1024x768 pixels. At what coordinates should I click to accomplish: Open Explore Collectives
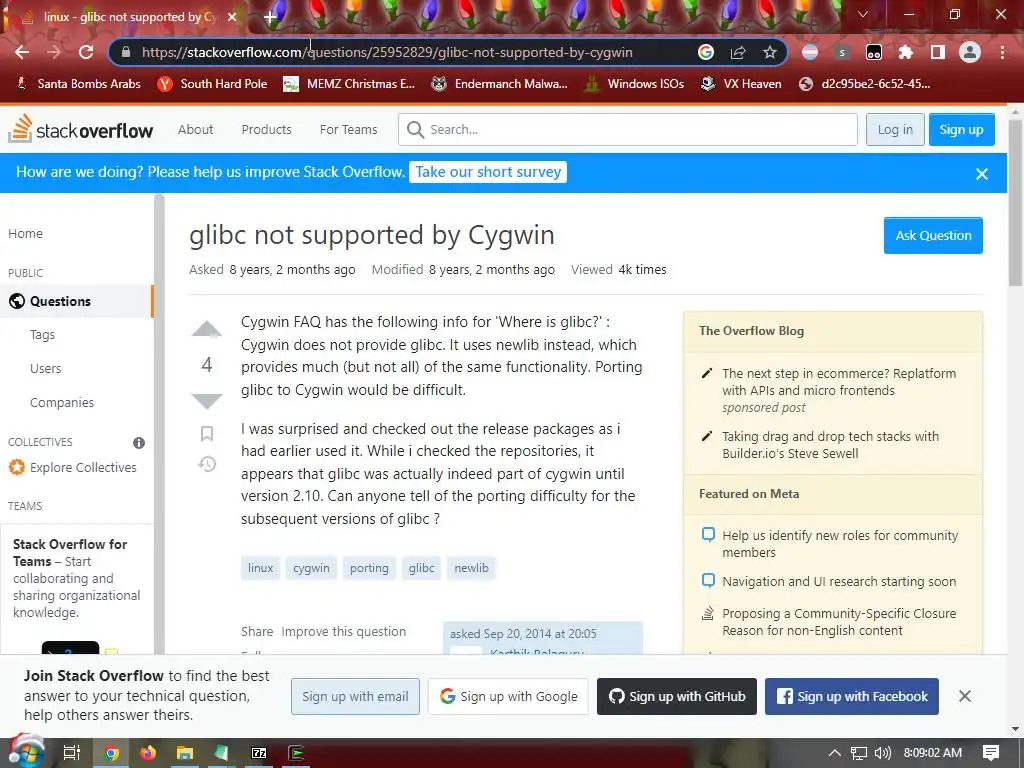[x=72, y=467]
